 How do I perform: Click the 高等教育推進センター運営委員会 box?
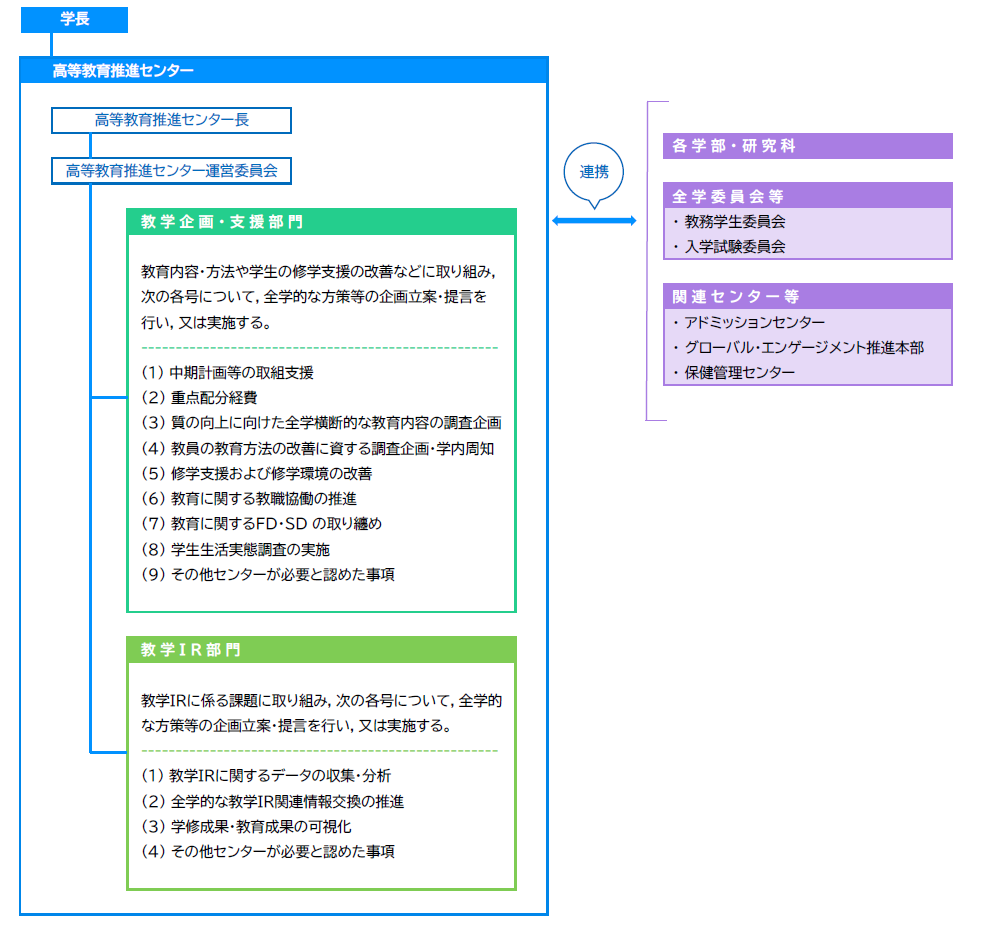coord(171,171)
